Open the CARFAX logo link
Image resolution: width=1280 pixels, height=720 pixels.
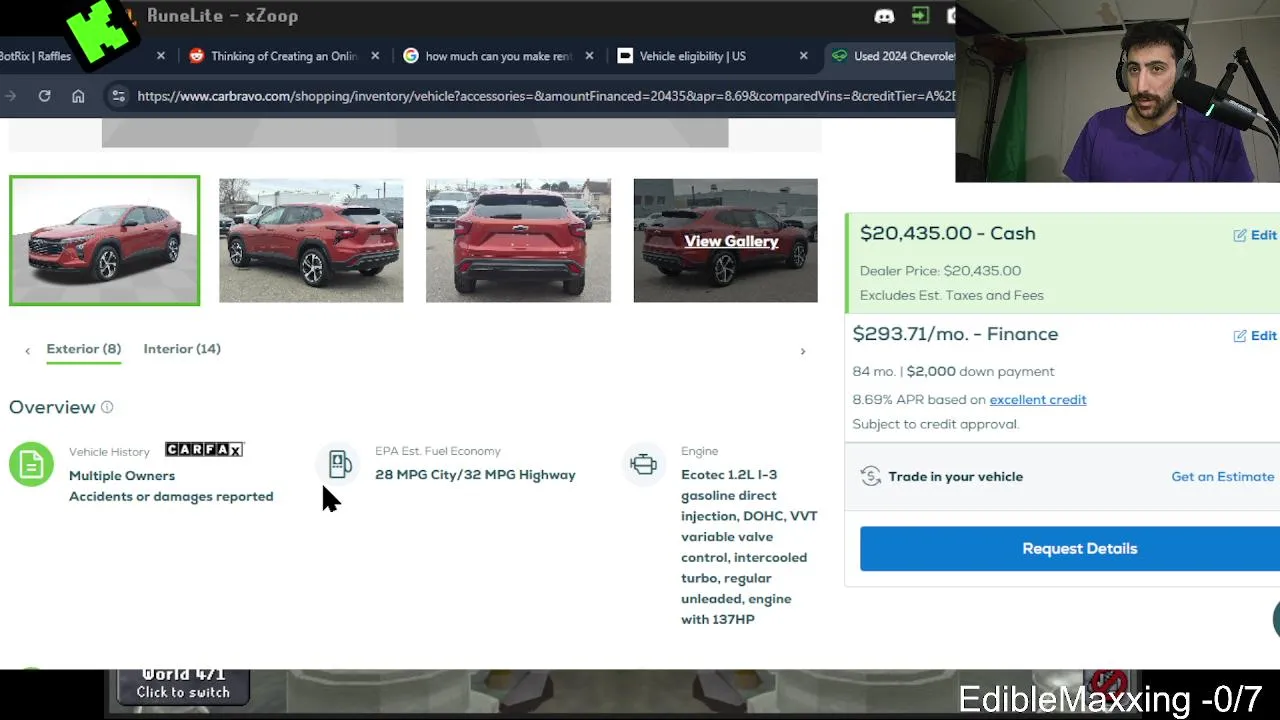[204, 450]
